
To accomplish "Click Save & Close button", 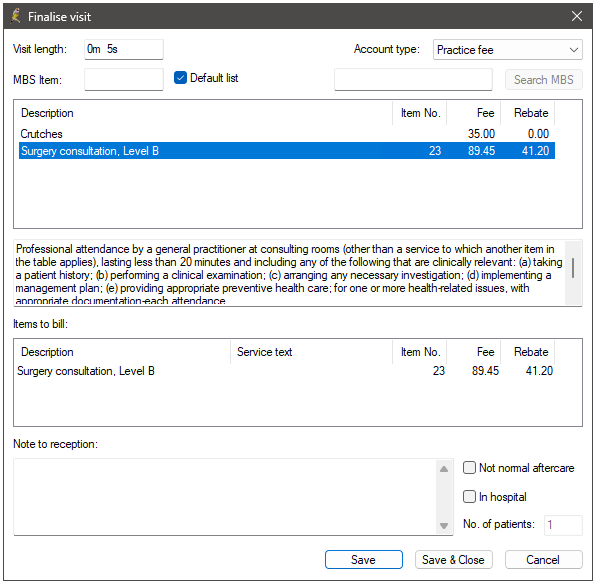I will [453, 560].
